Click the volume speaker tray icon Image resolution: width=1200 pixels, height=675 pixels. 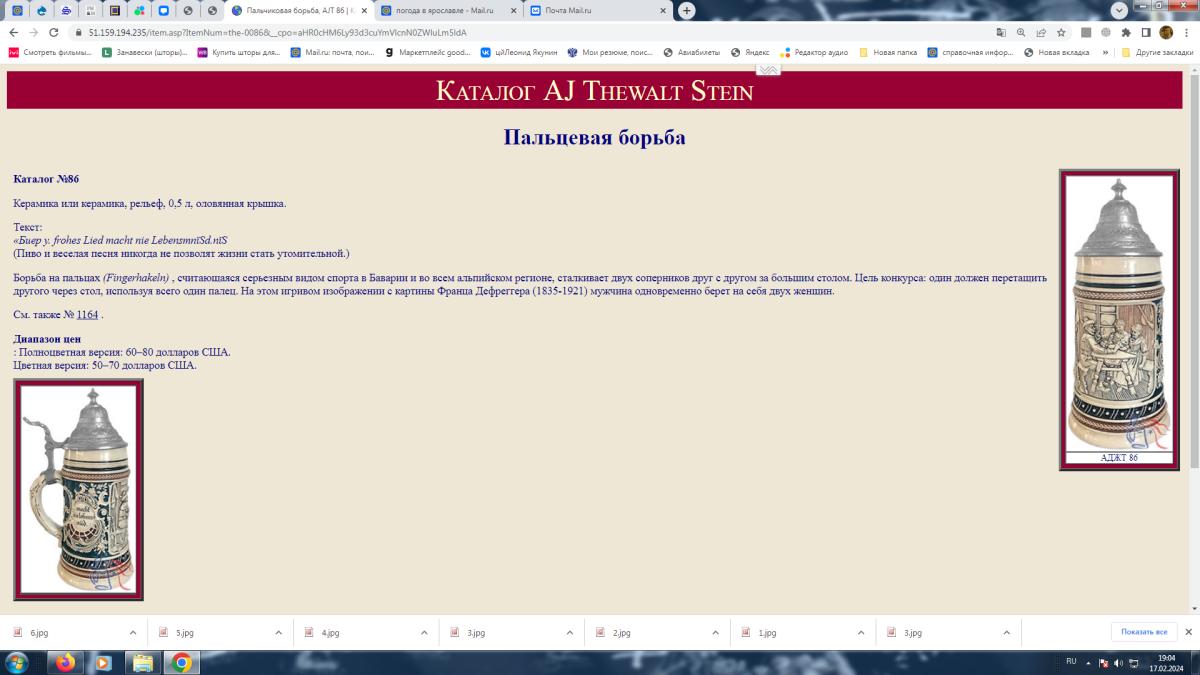(1117, 662)
